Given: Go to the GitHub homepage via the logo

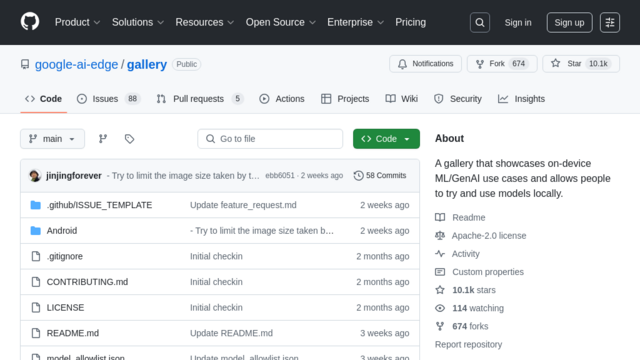Looking at the screenshot, I should pyautogui.click(x=30, y=22).
